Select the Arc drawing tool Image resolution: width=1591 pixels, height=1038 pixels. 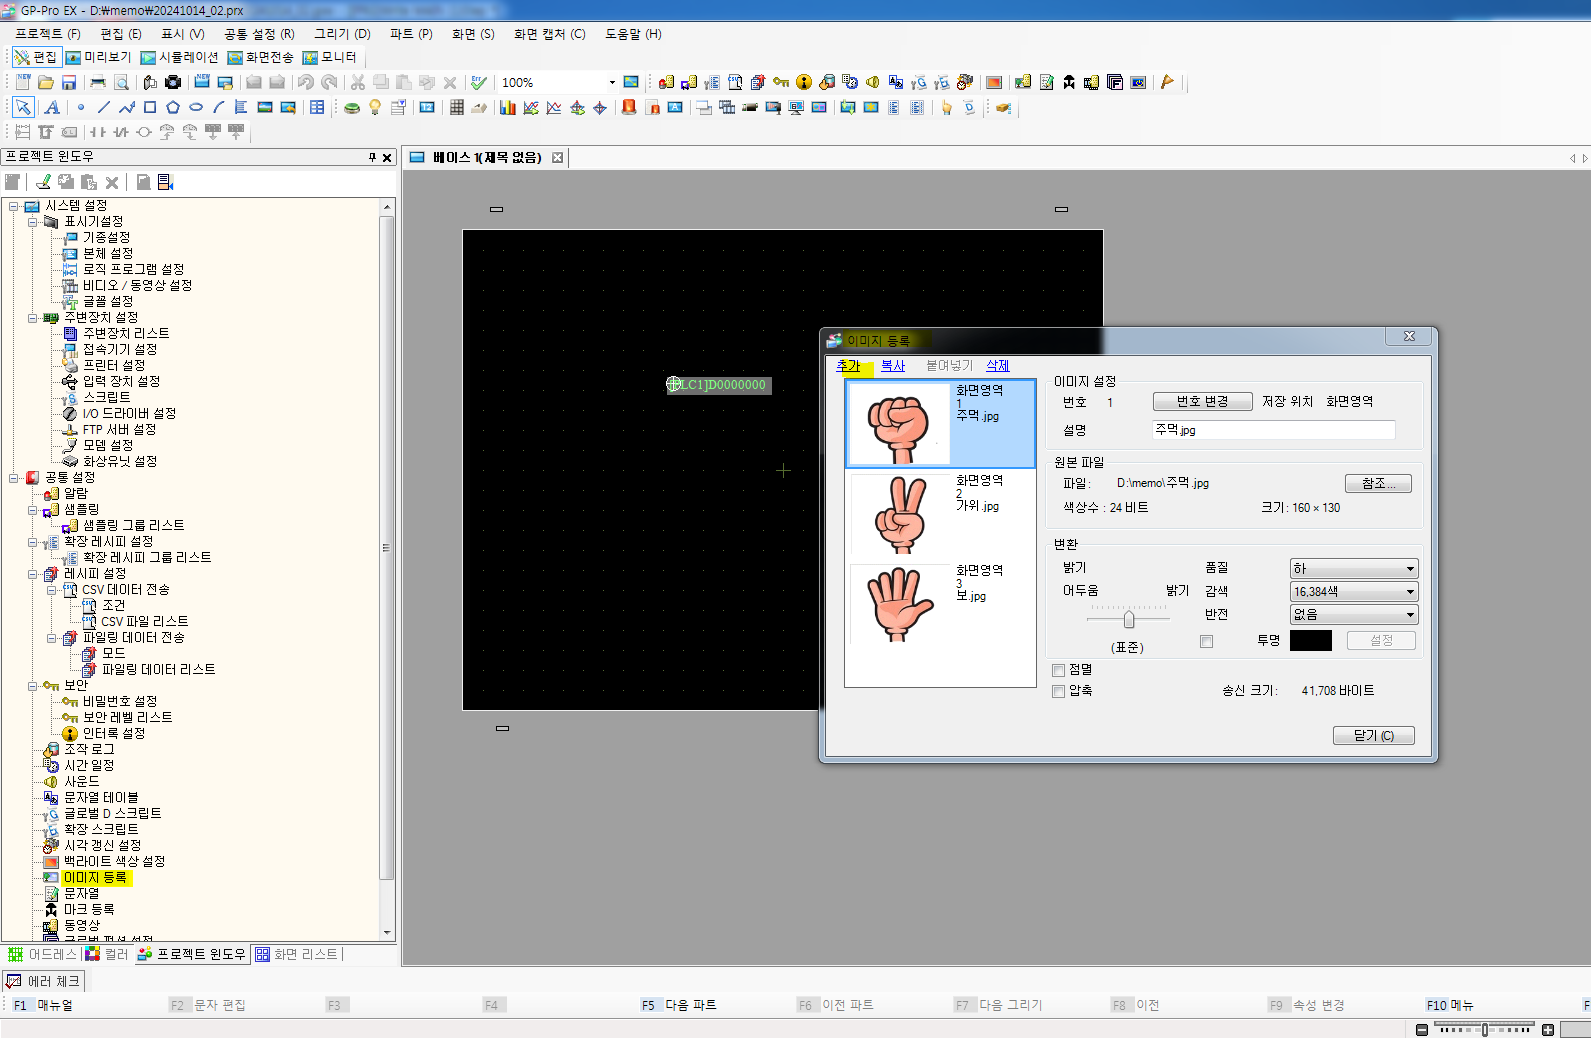click(219, 107)
